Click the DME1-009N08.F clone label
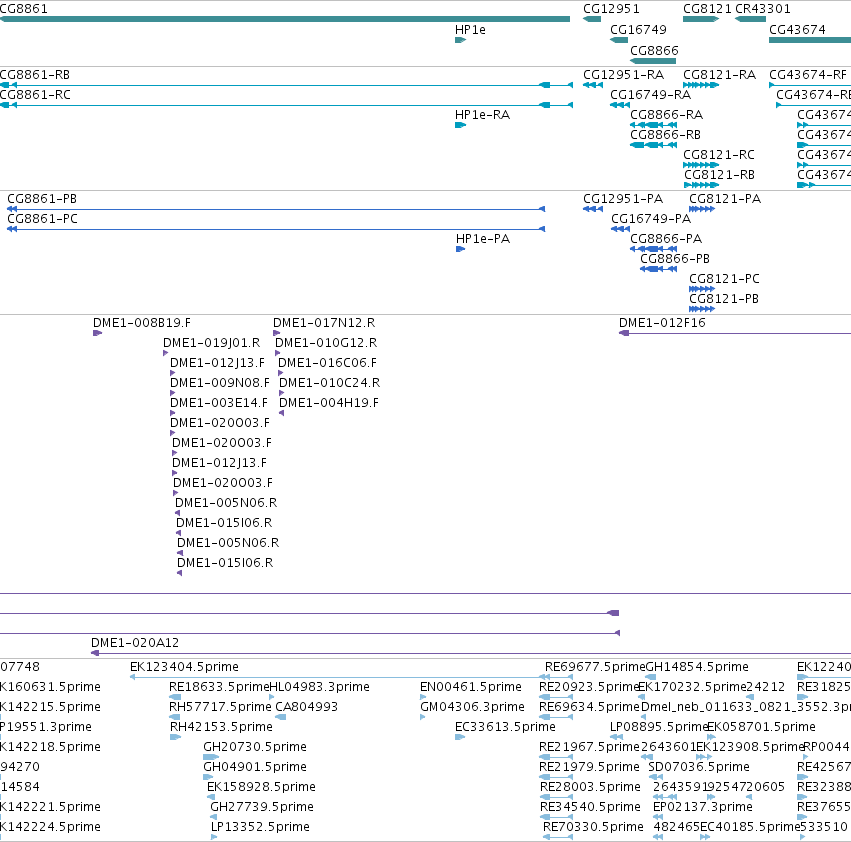The image size is (851, 842). point(220,383)
